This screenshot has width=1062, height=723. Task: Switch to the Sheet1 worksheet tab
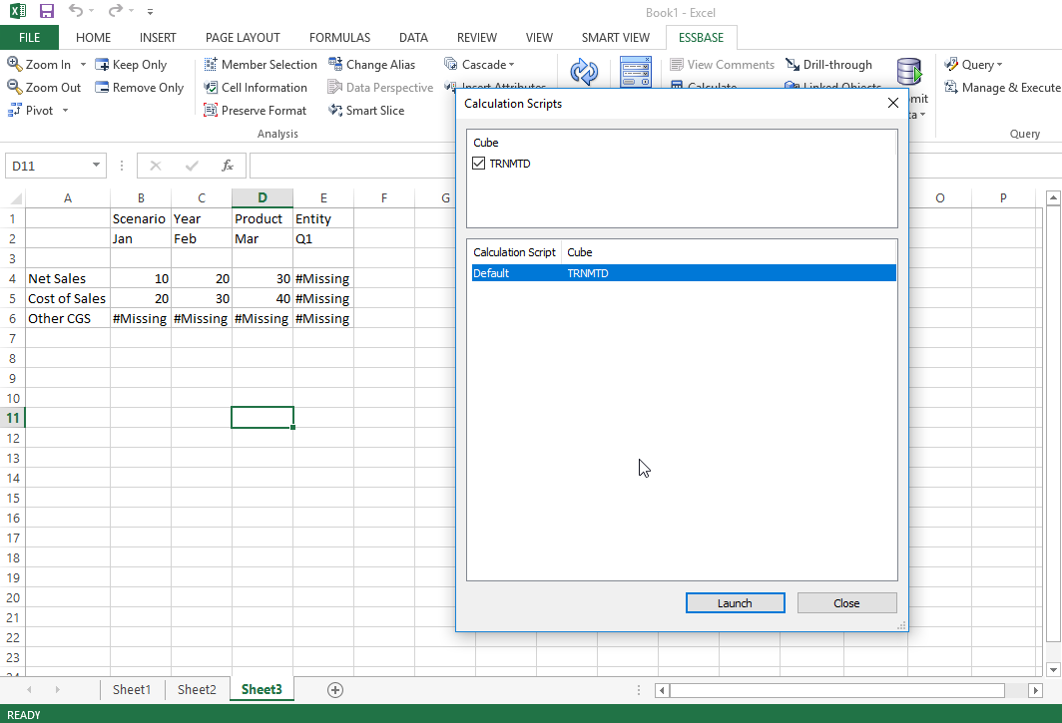point(131,690)
